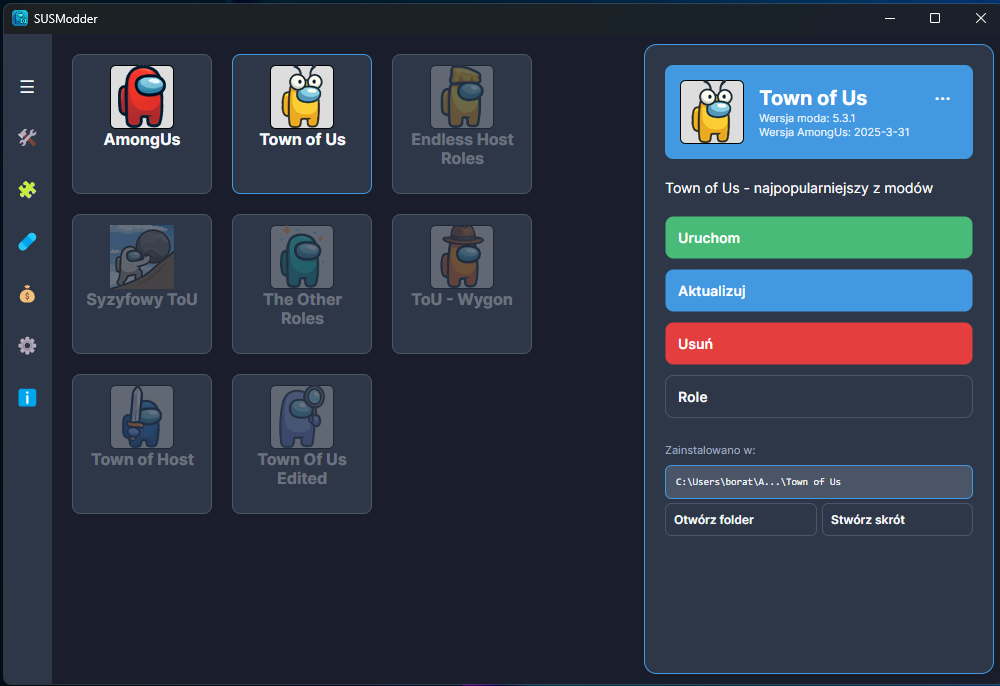Image resolution: width=1000 pixels, height=686 pixels.
Task: Click the install path field
Action: (x=818, y=482)
